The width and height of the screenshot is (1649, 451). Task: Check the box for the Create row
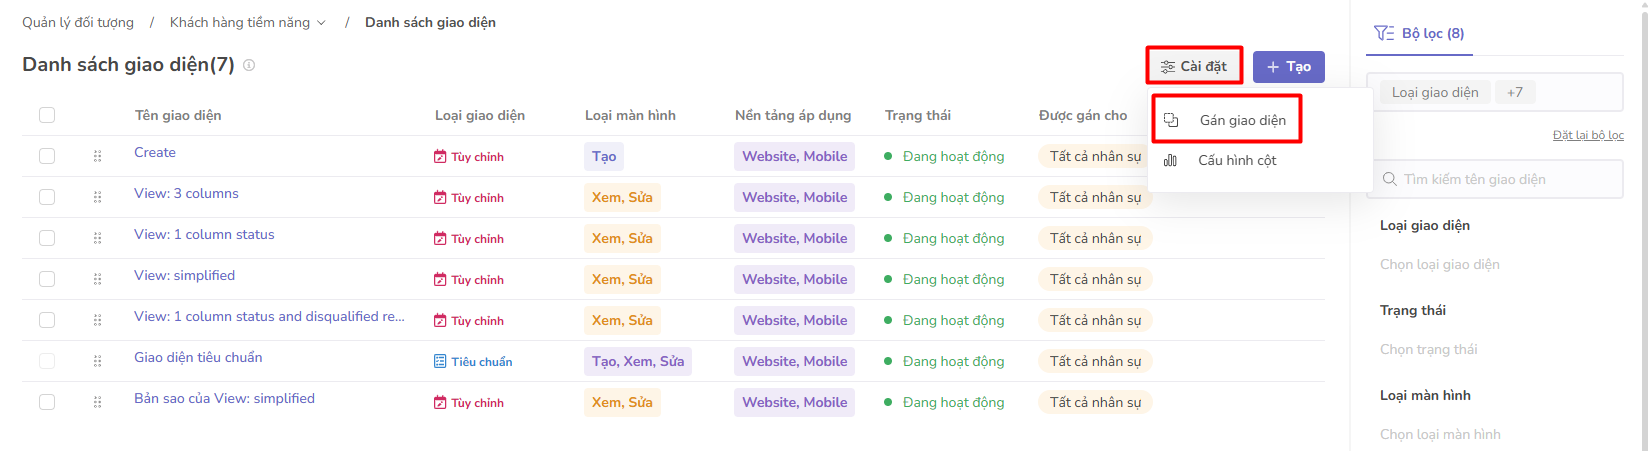(47, 156)
